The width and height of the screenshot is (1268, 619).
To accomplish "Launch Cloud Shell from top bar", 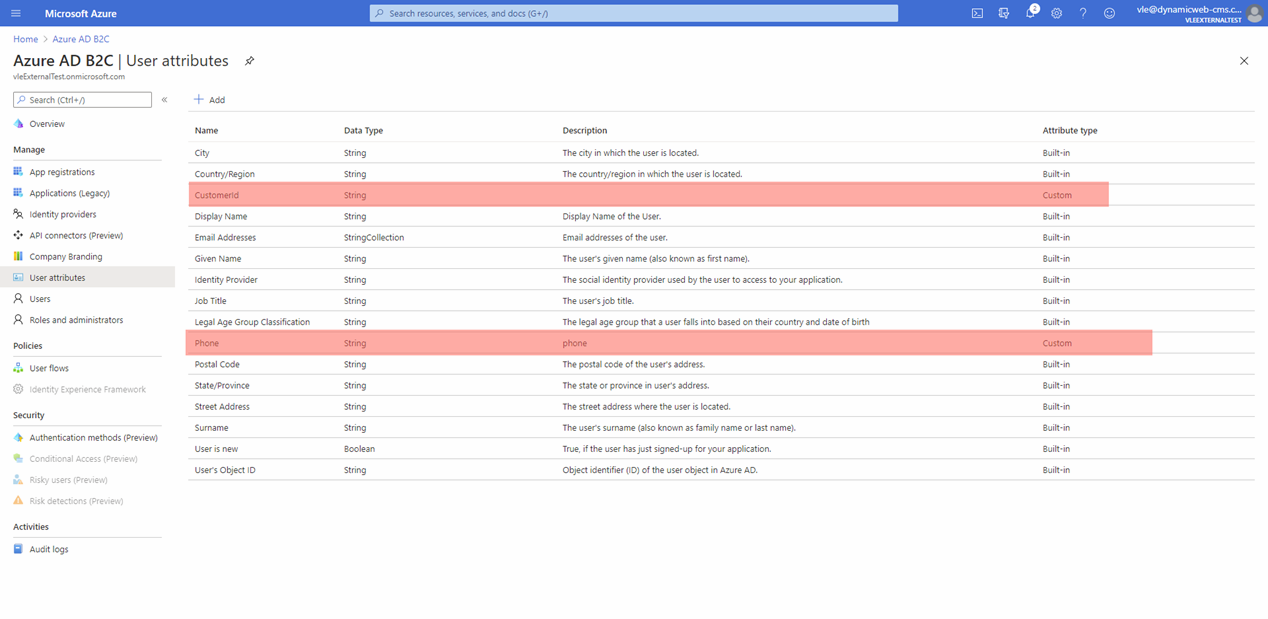I will (977, 13).
